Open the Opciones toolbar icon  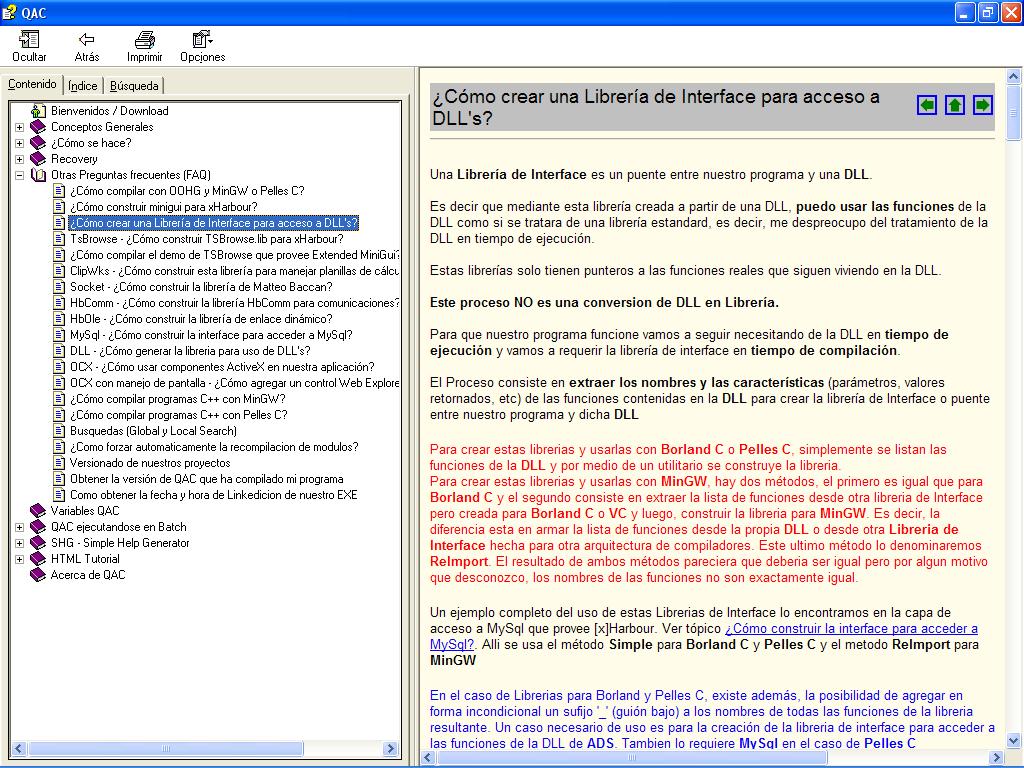tap(202, 40)
